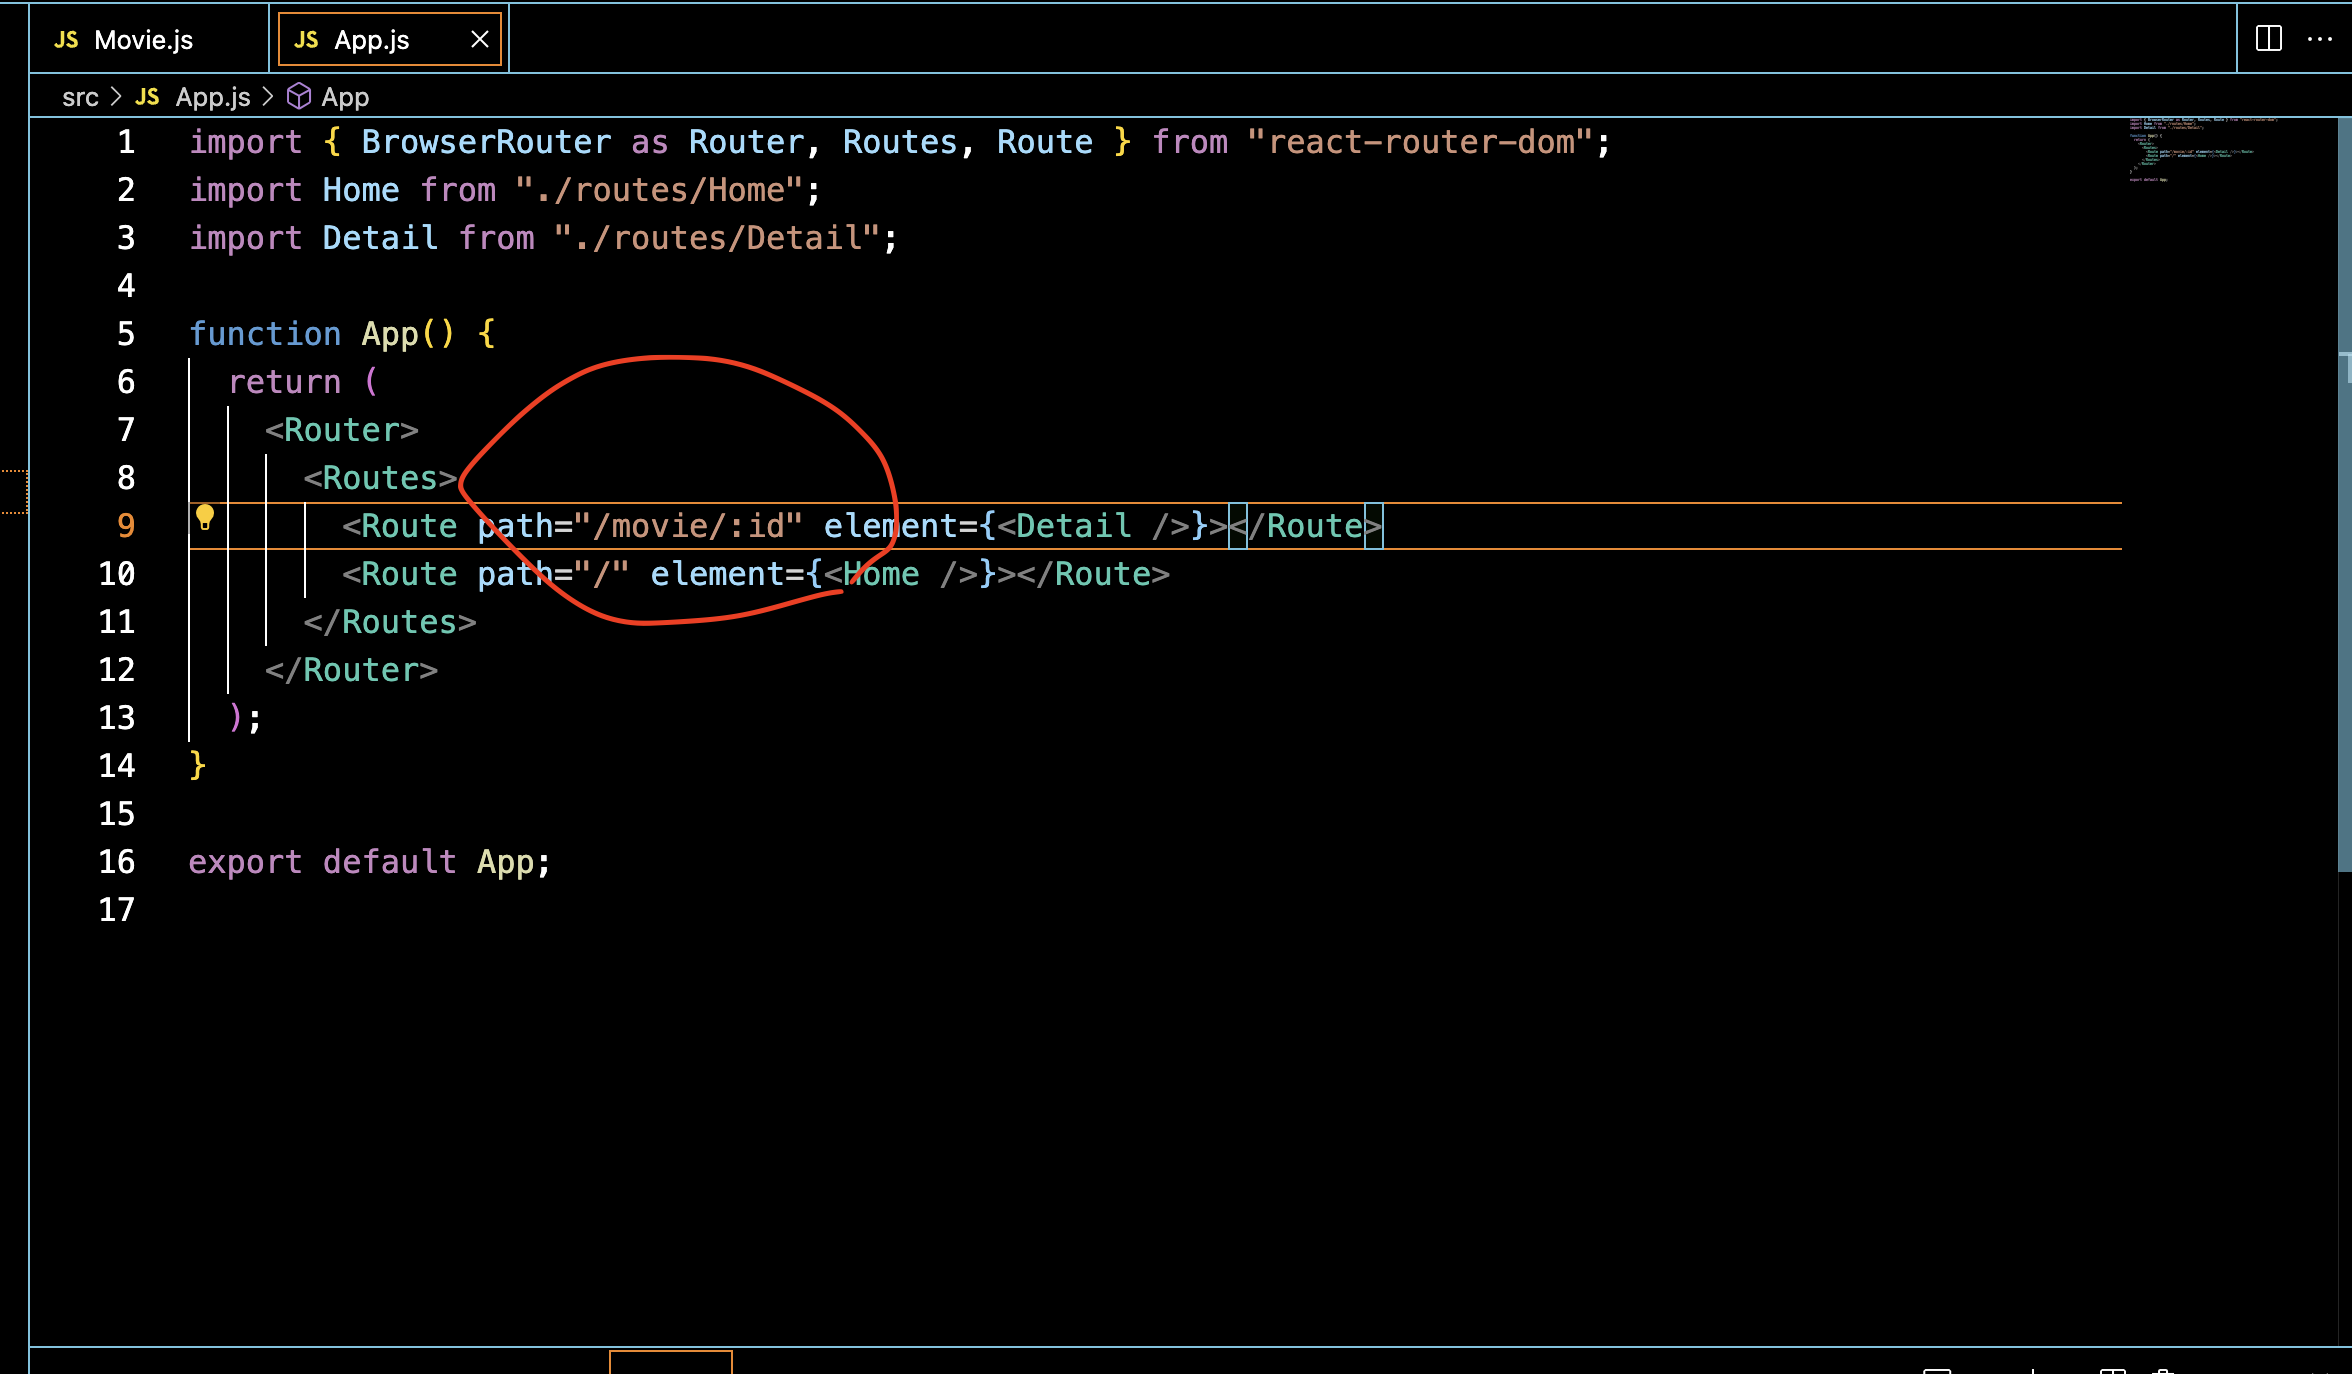
Task: Click the JS file icon on Movie.js tab
Action: point(66,40)
